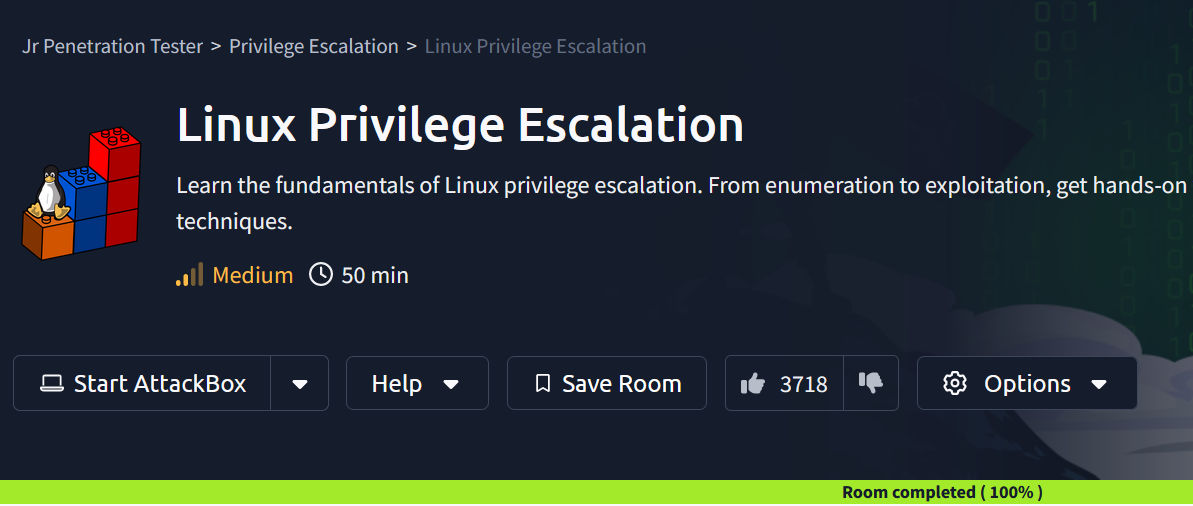Click the thumbs down dislike icon
1193x506 pixels.
[x=870, y=383]
